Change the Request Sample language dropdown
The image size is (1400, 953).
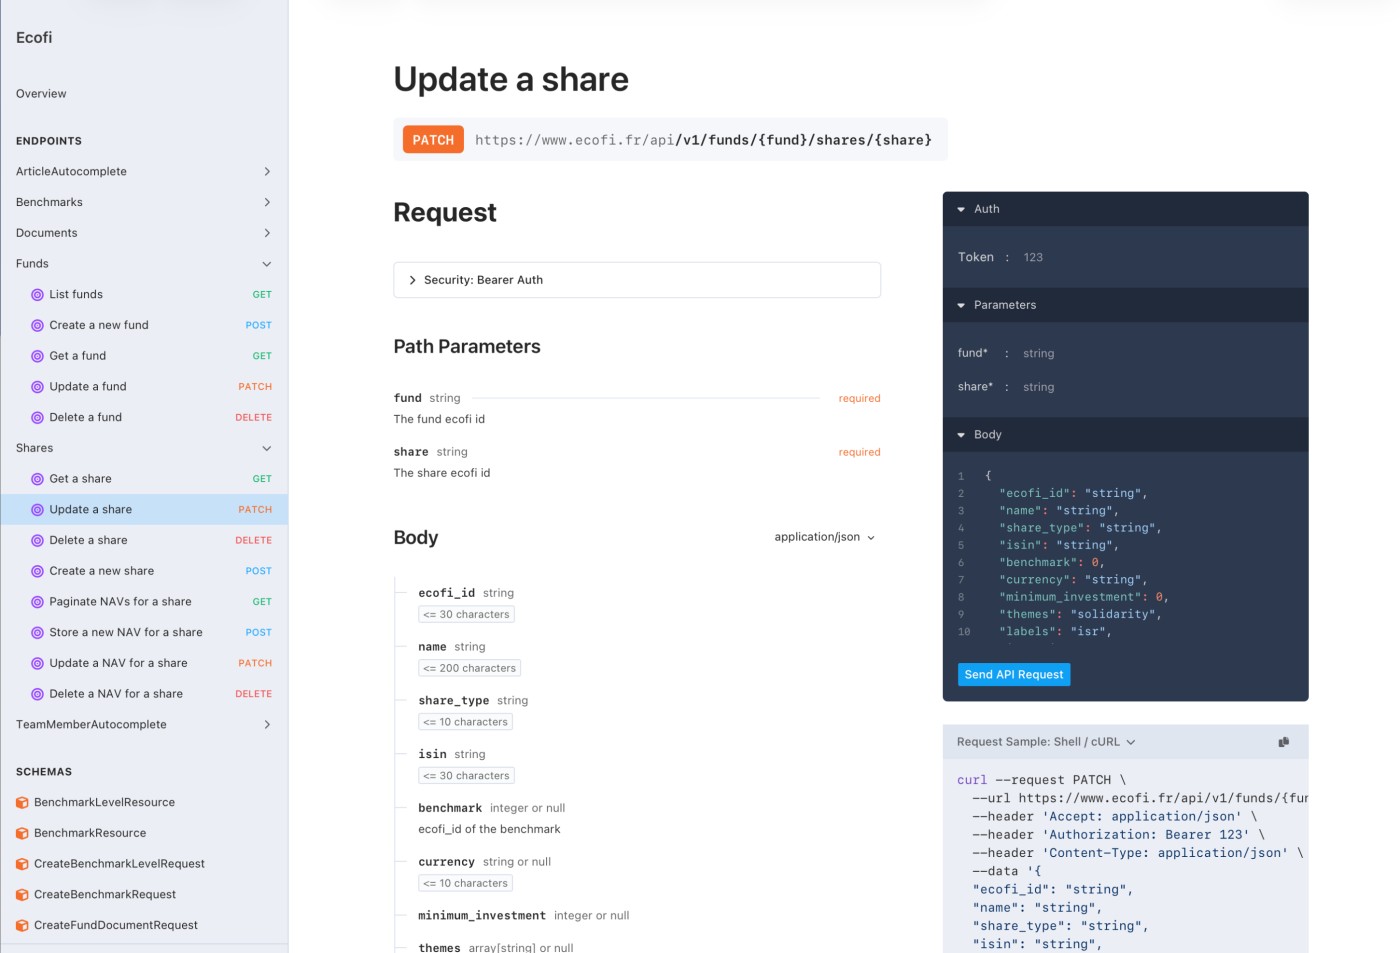pos(1045,742)
